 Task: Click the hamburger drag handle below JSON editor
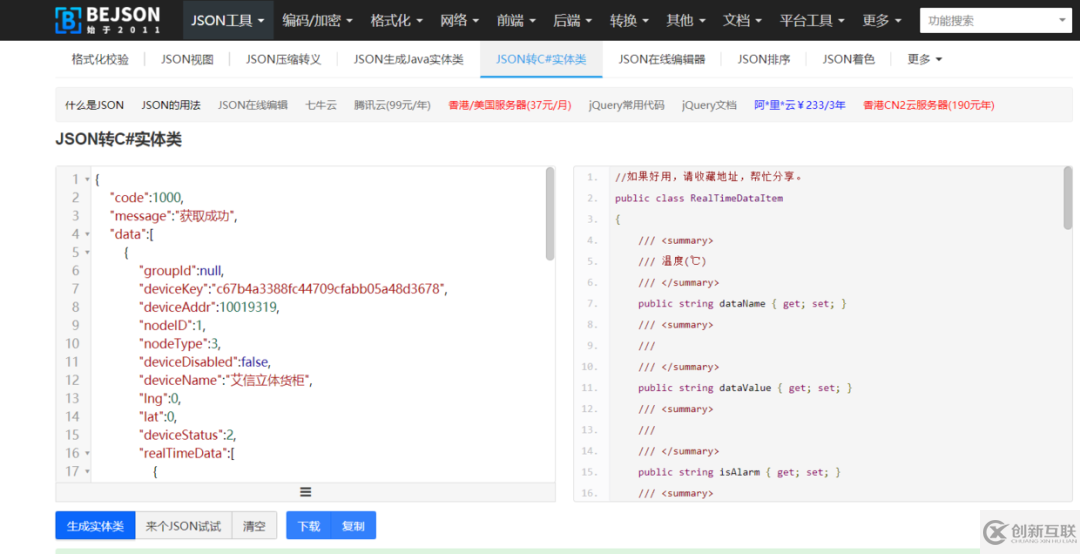(x=306, y=492)
